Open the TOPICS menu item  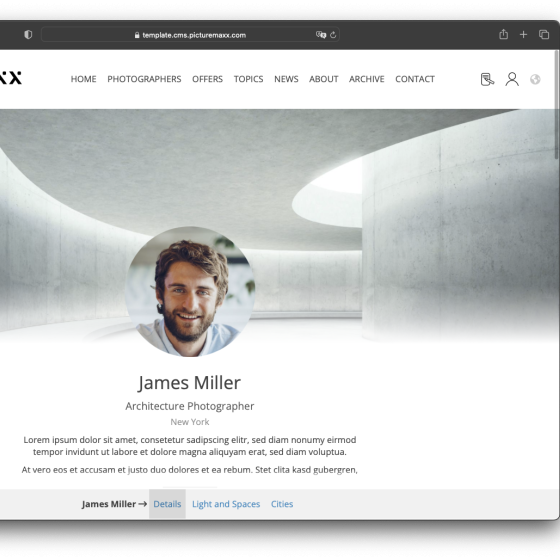pyautogui.click(x=249, y=79)
